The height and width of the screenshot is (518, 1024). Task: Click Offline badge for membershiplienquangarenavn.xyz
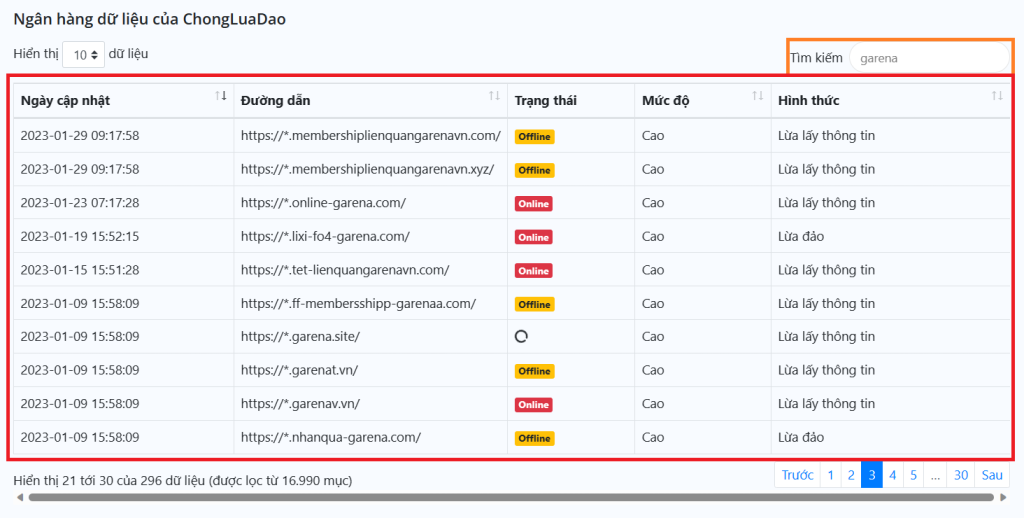click(x=534, y=170)
